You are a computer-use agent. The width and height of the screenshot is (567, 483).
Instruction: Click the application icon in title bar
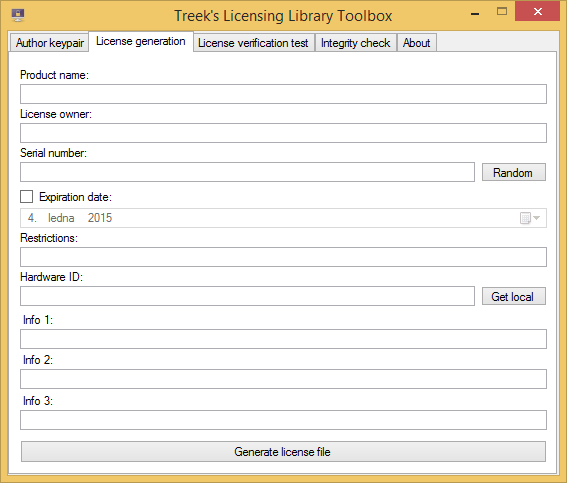coord(18,15)
